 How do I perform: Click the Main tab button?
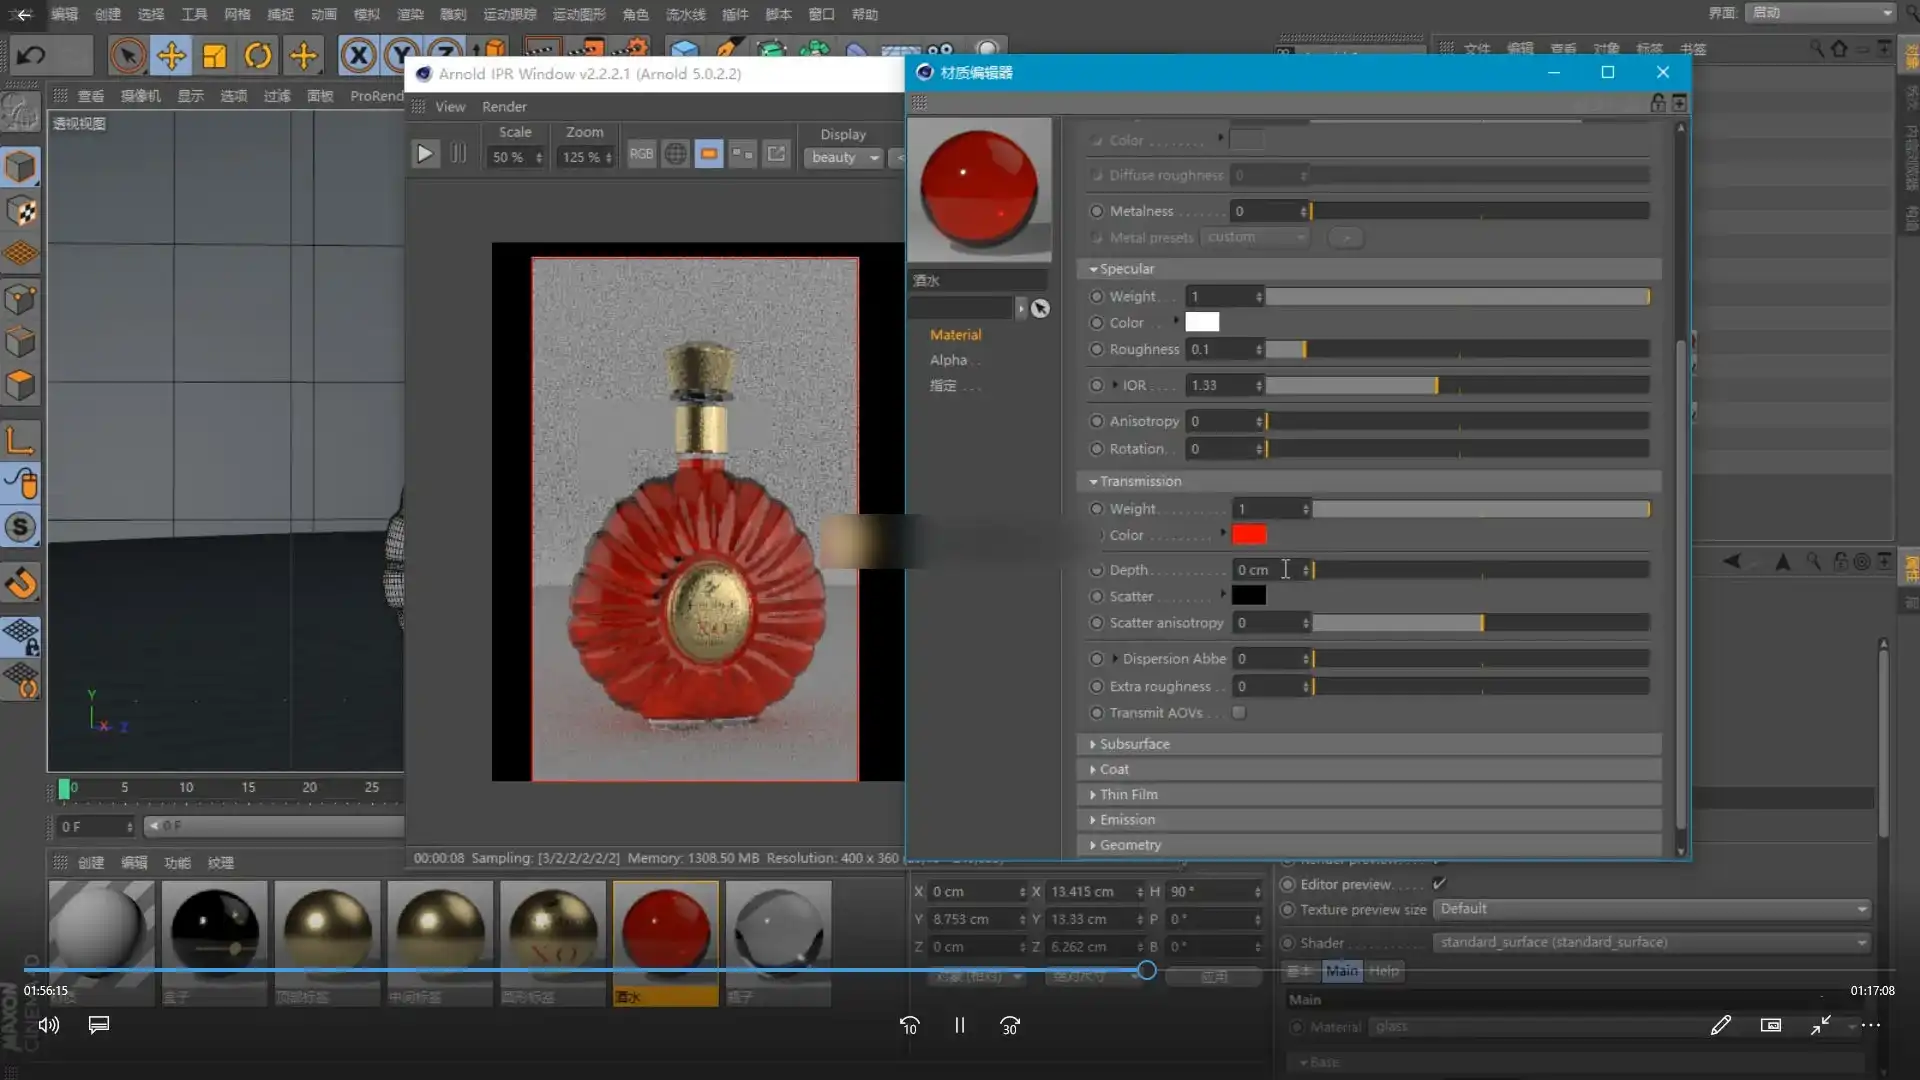coord(1341,971)
